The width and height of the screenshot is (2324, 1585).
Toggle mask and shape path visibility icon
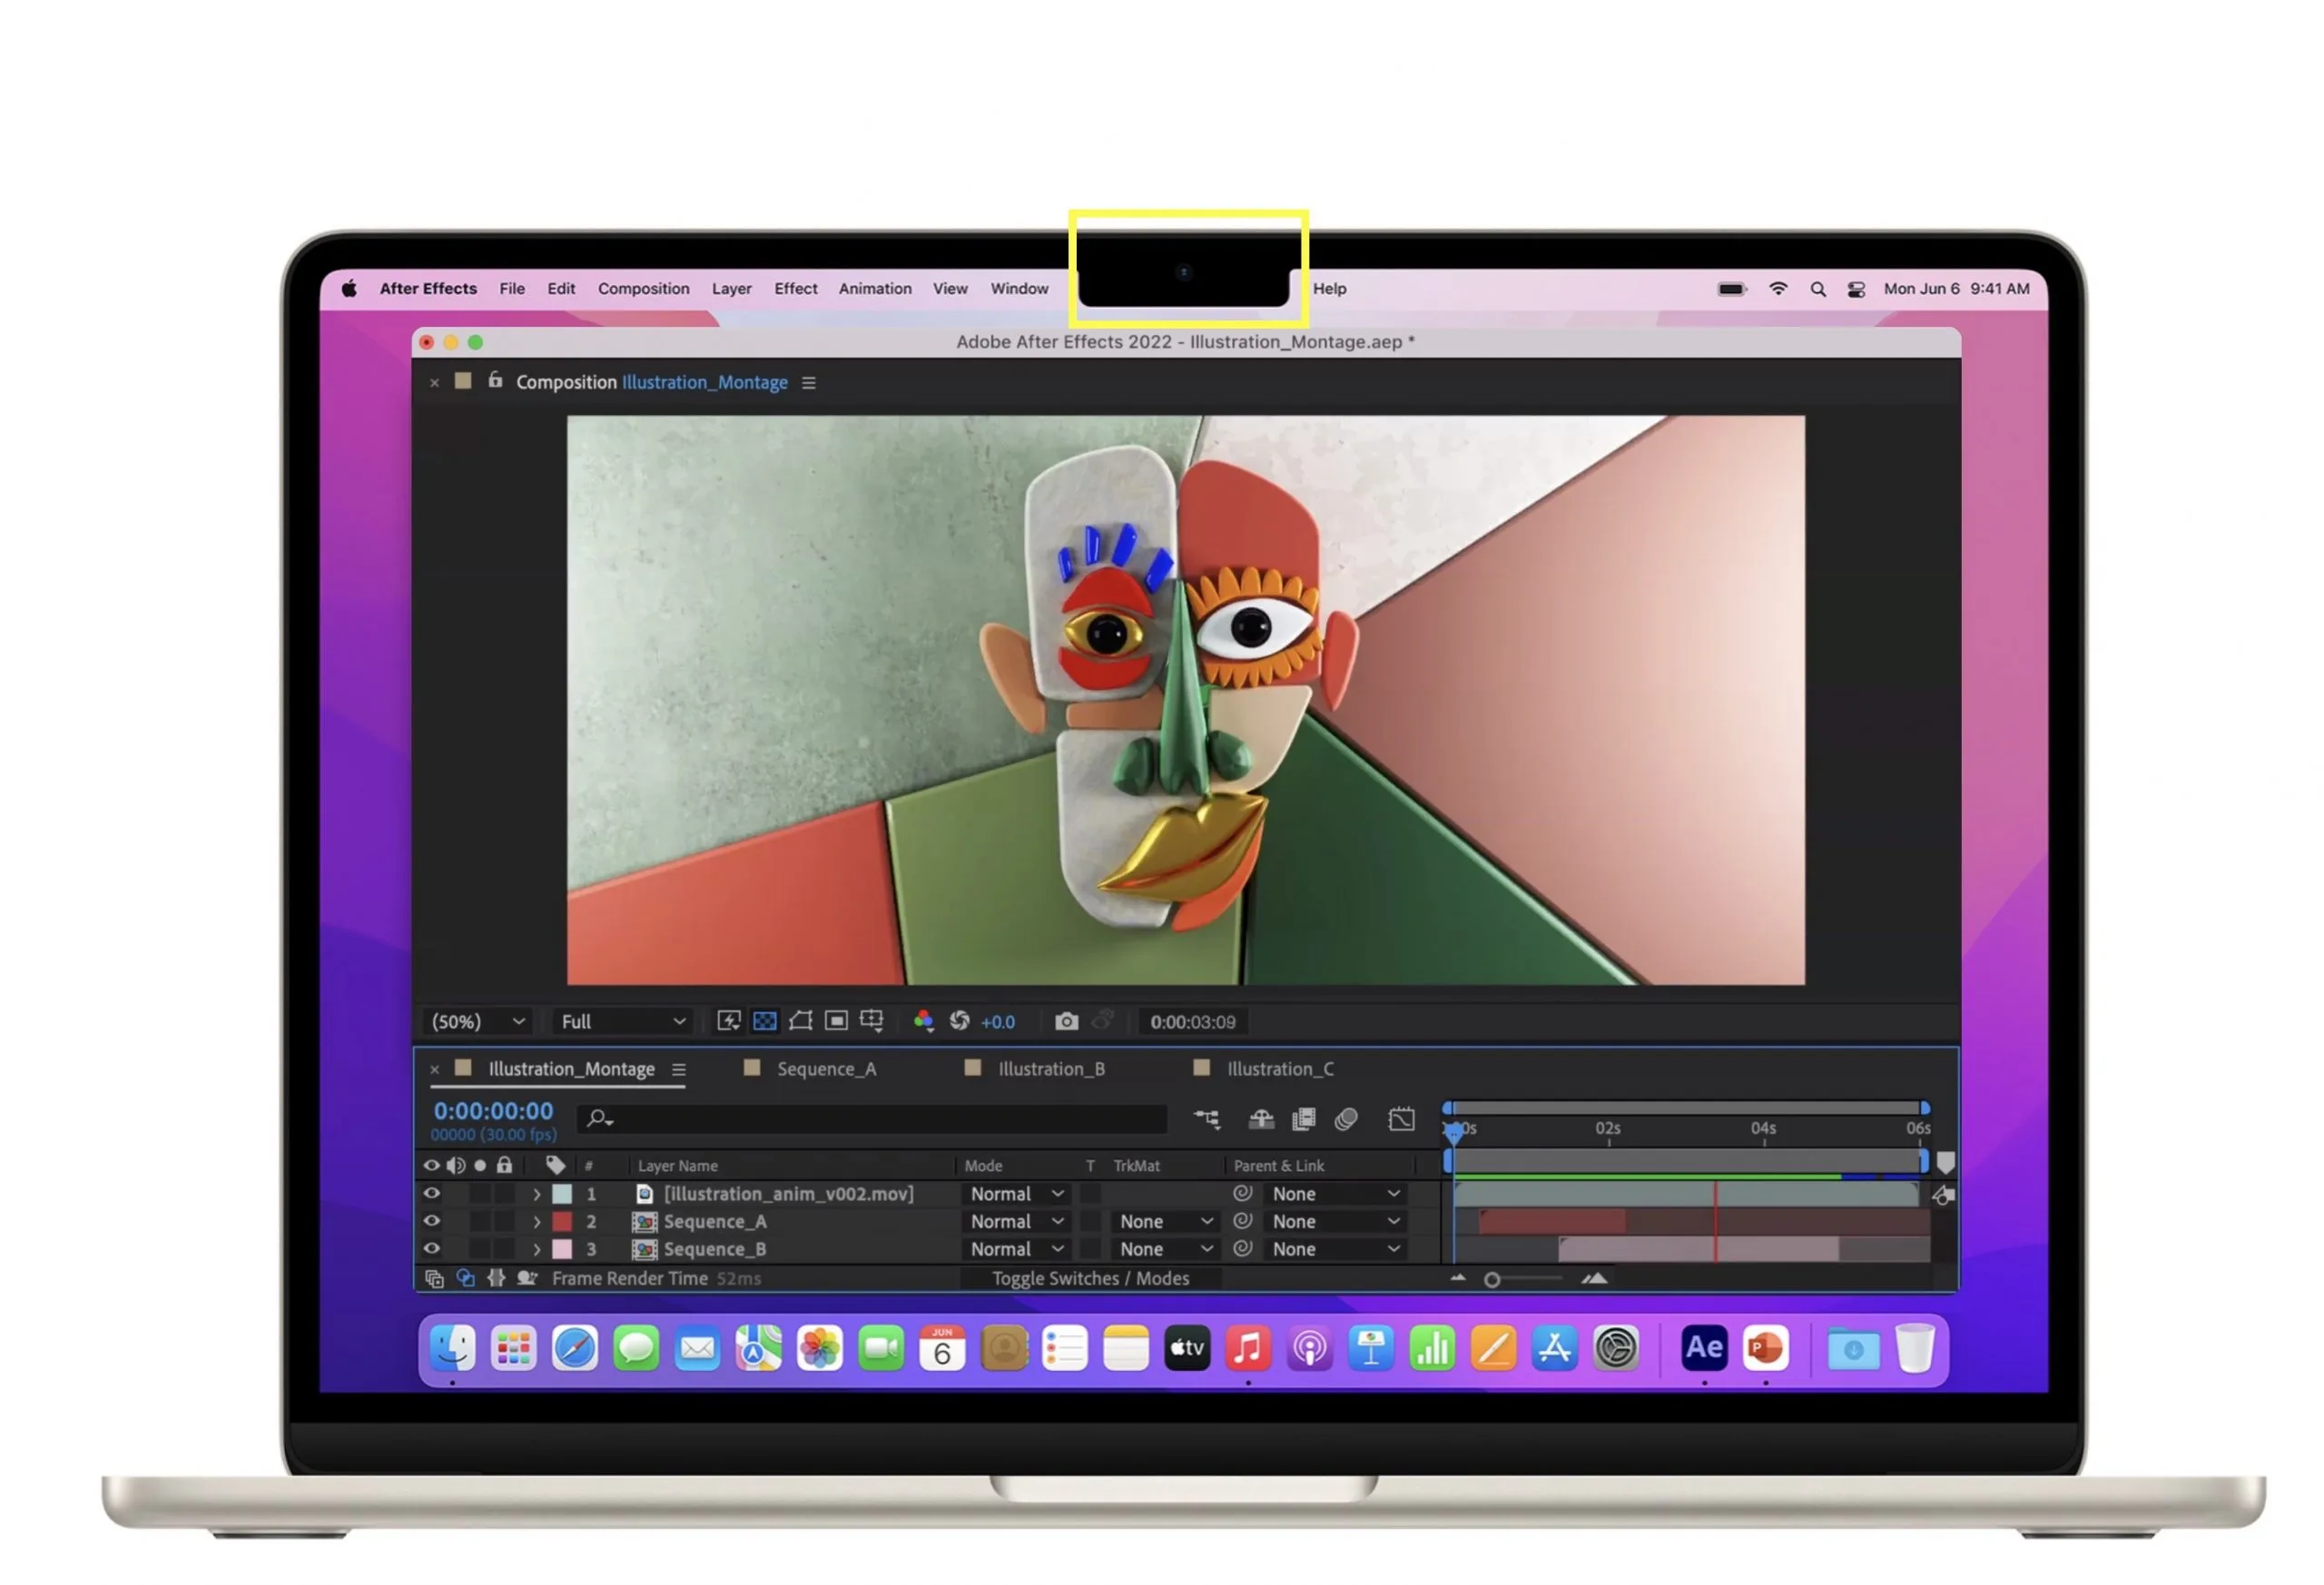pos(800,1021)
